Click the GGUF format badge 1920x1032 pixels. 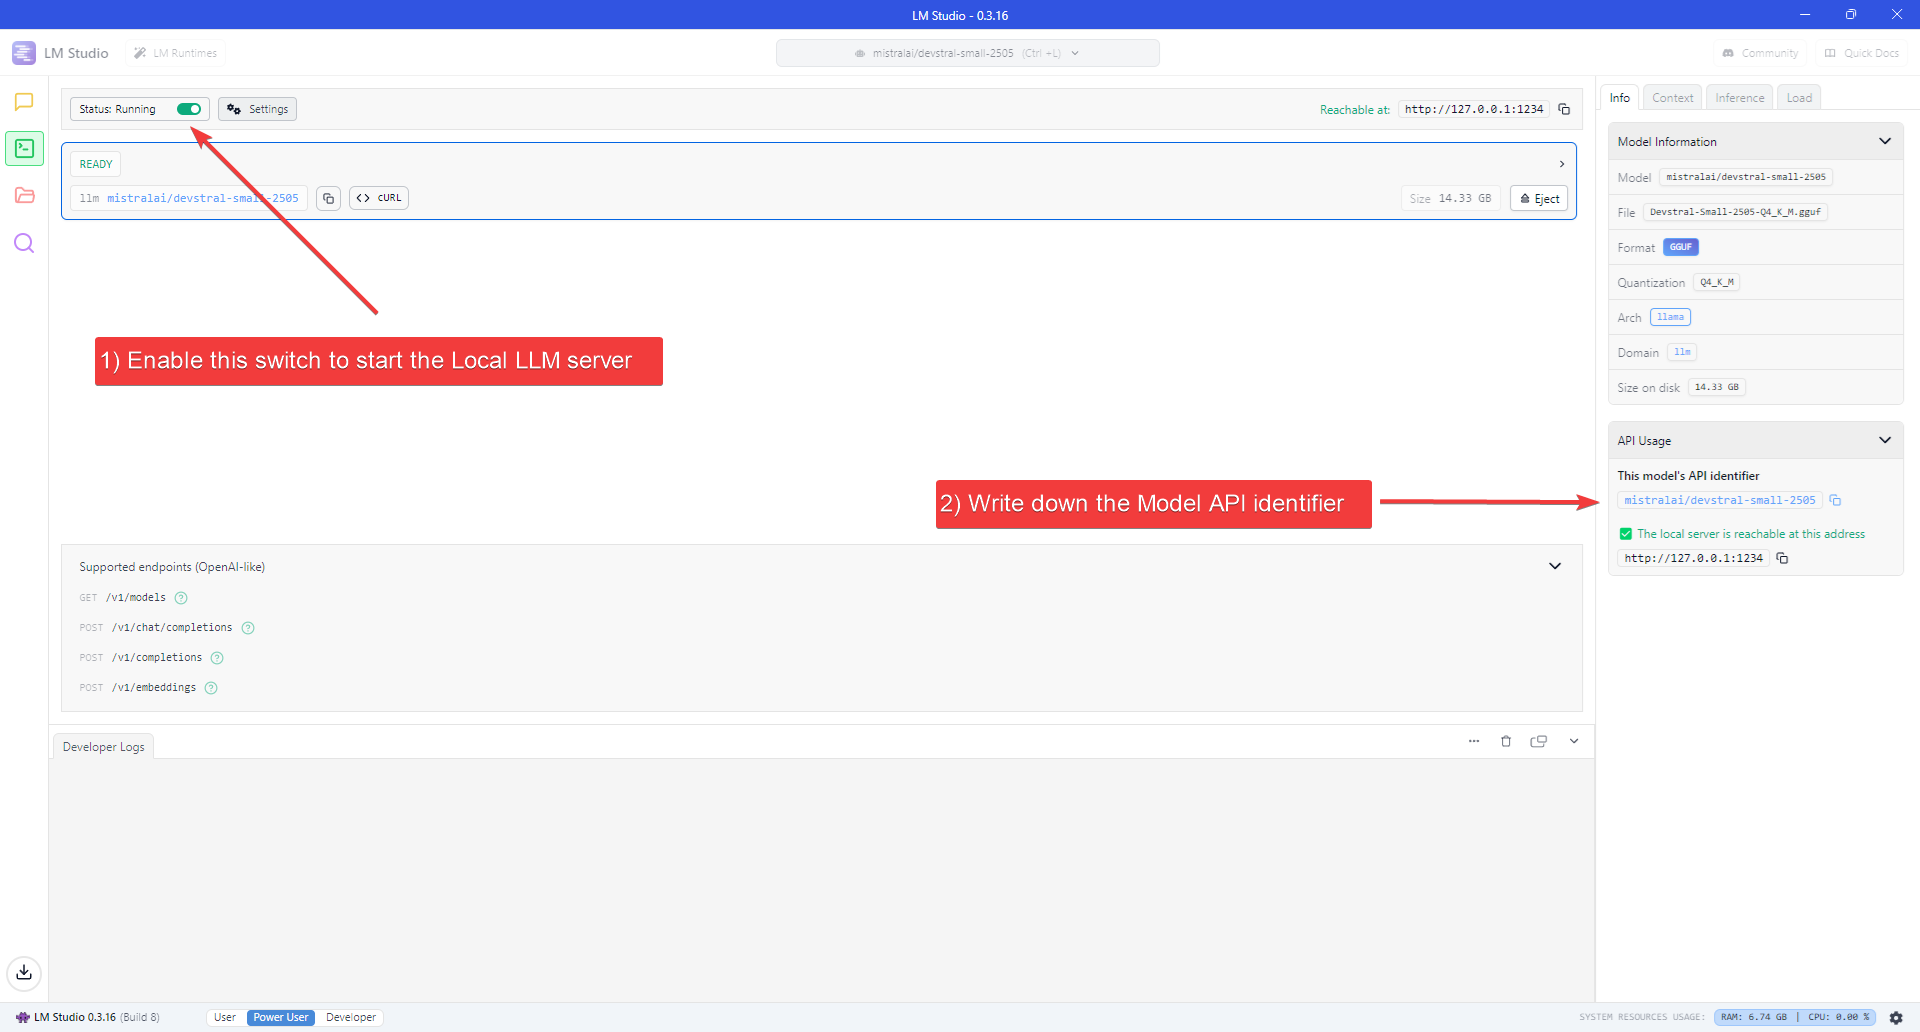[x=1681, y=247]
